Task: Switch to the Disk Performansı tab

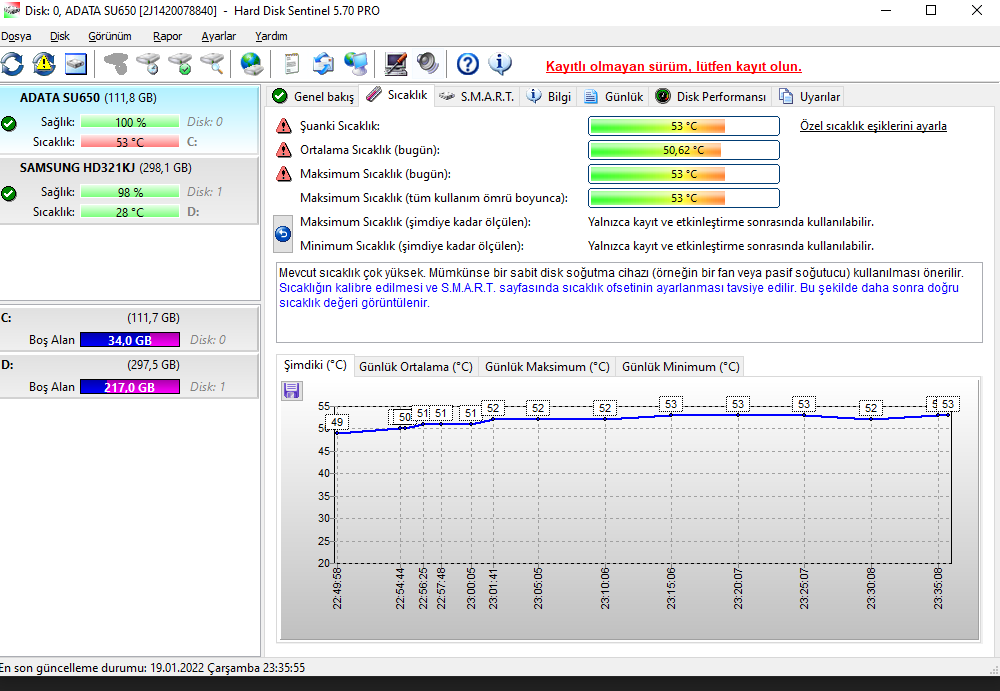Action: [711, 97]
